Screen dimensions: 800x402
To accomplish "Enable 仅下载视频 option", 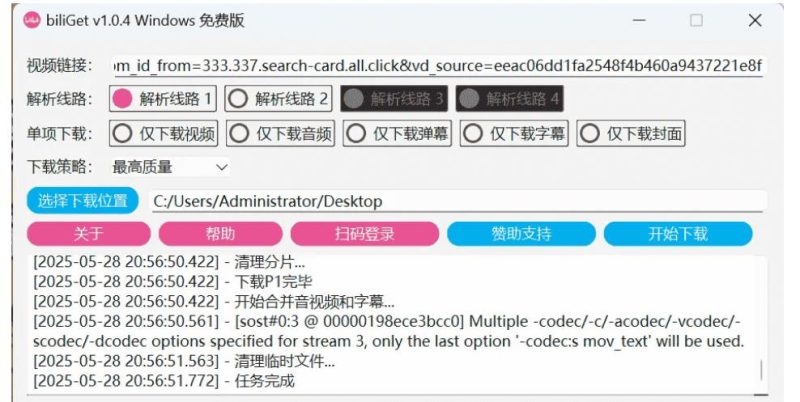I will [163, 134].
